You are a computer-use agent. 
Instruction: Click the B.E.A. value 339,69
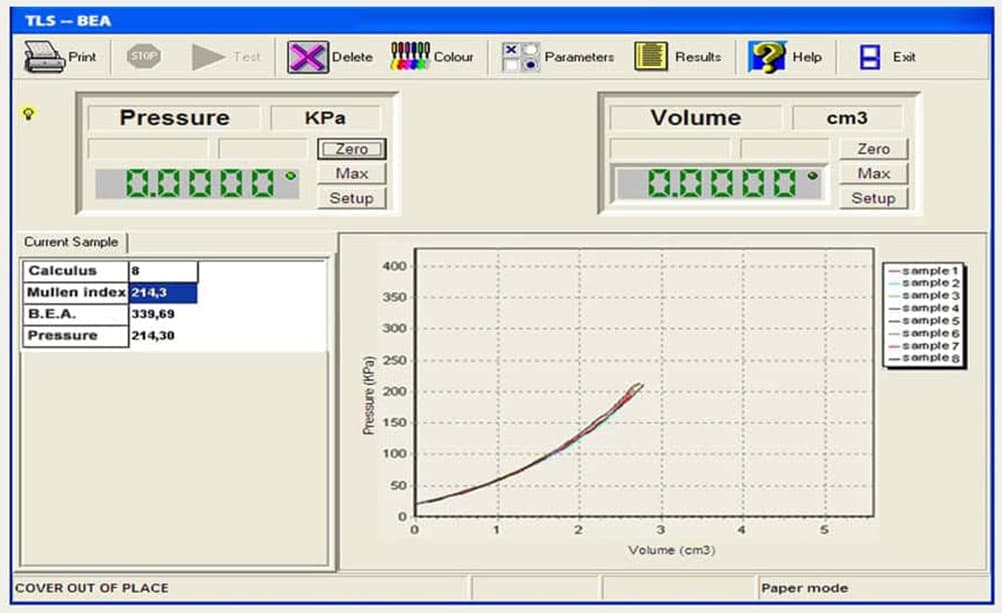tap(153, 314)
